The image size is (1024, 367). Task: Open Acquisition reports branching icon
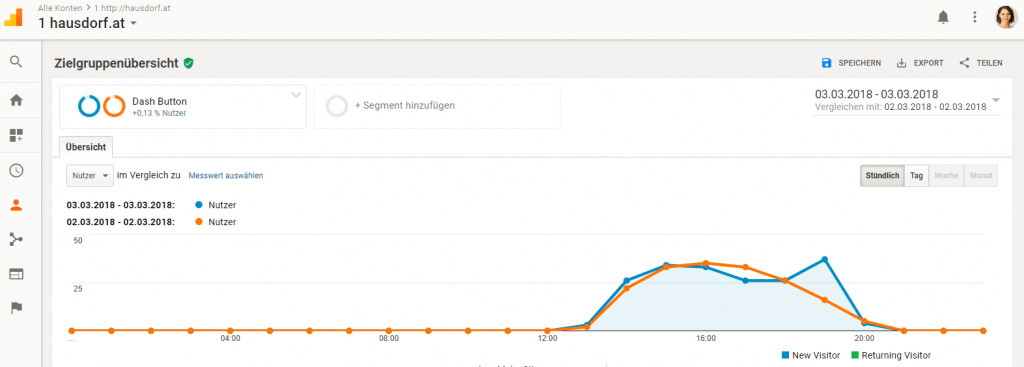(x=16, y=239)
